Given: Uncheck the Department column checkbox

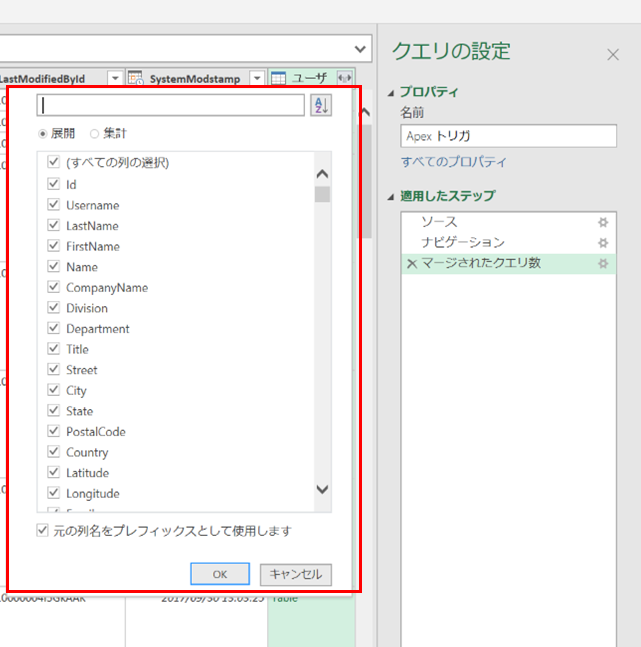Looking at the screenshot, I should [x=54, y=328].
